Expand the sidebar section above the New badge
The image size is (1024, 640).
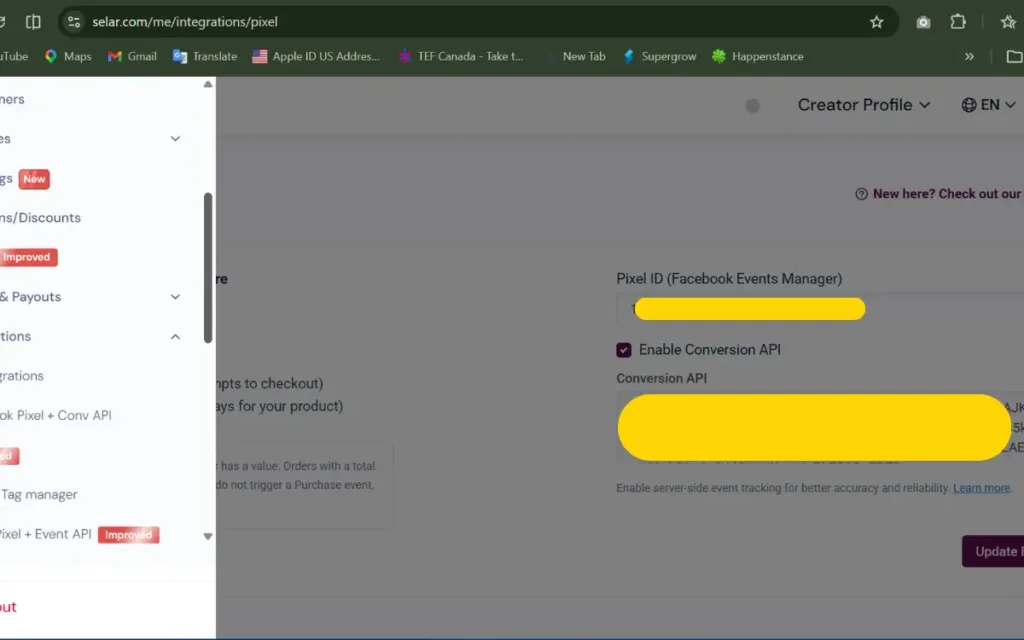175,138
